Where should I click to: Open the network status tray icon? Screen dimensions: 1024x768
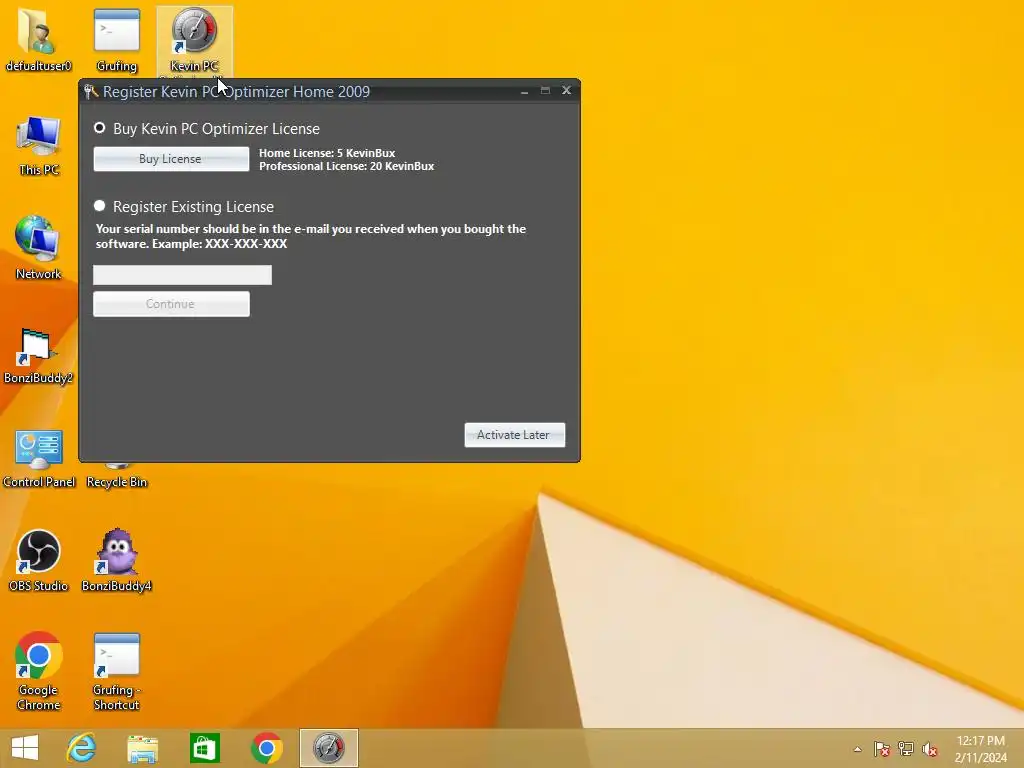[906, 749]
